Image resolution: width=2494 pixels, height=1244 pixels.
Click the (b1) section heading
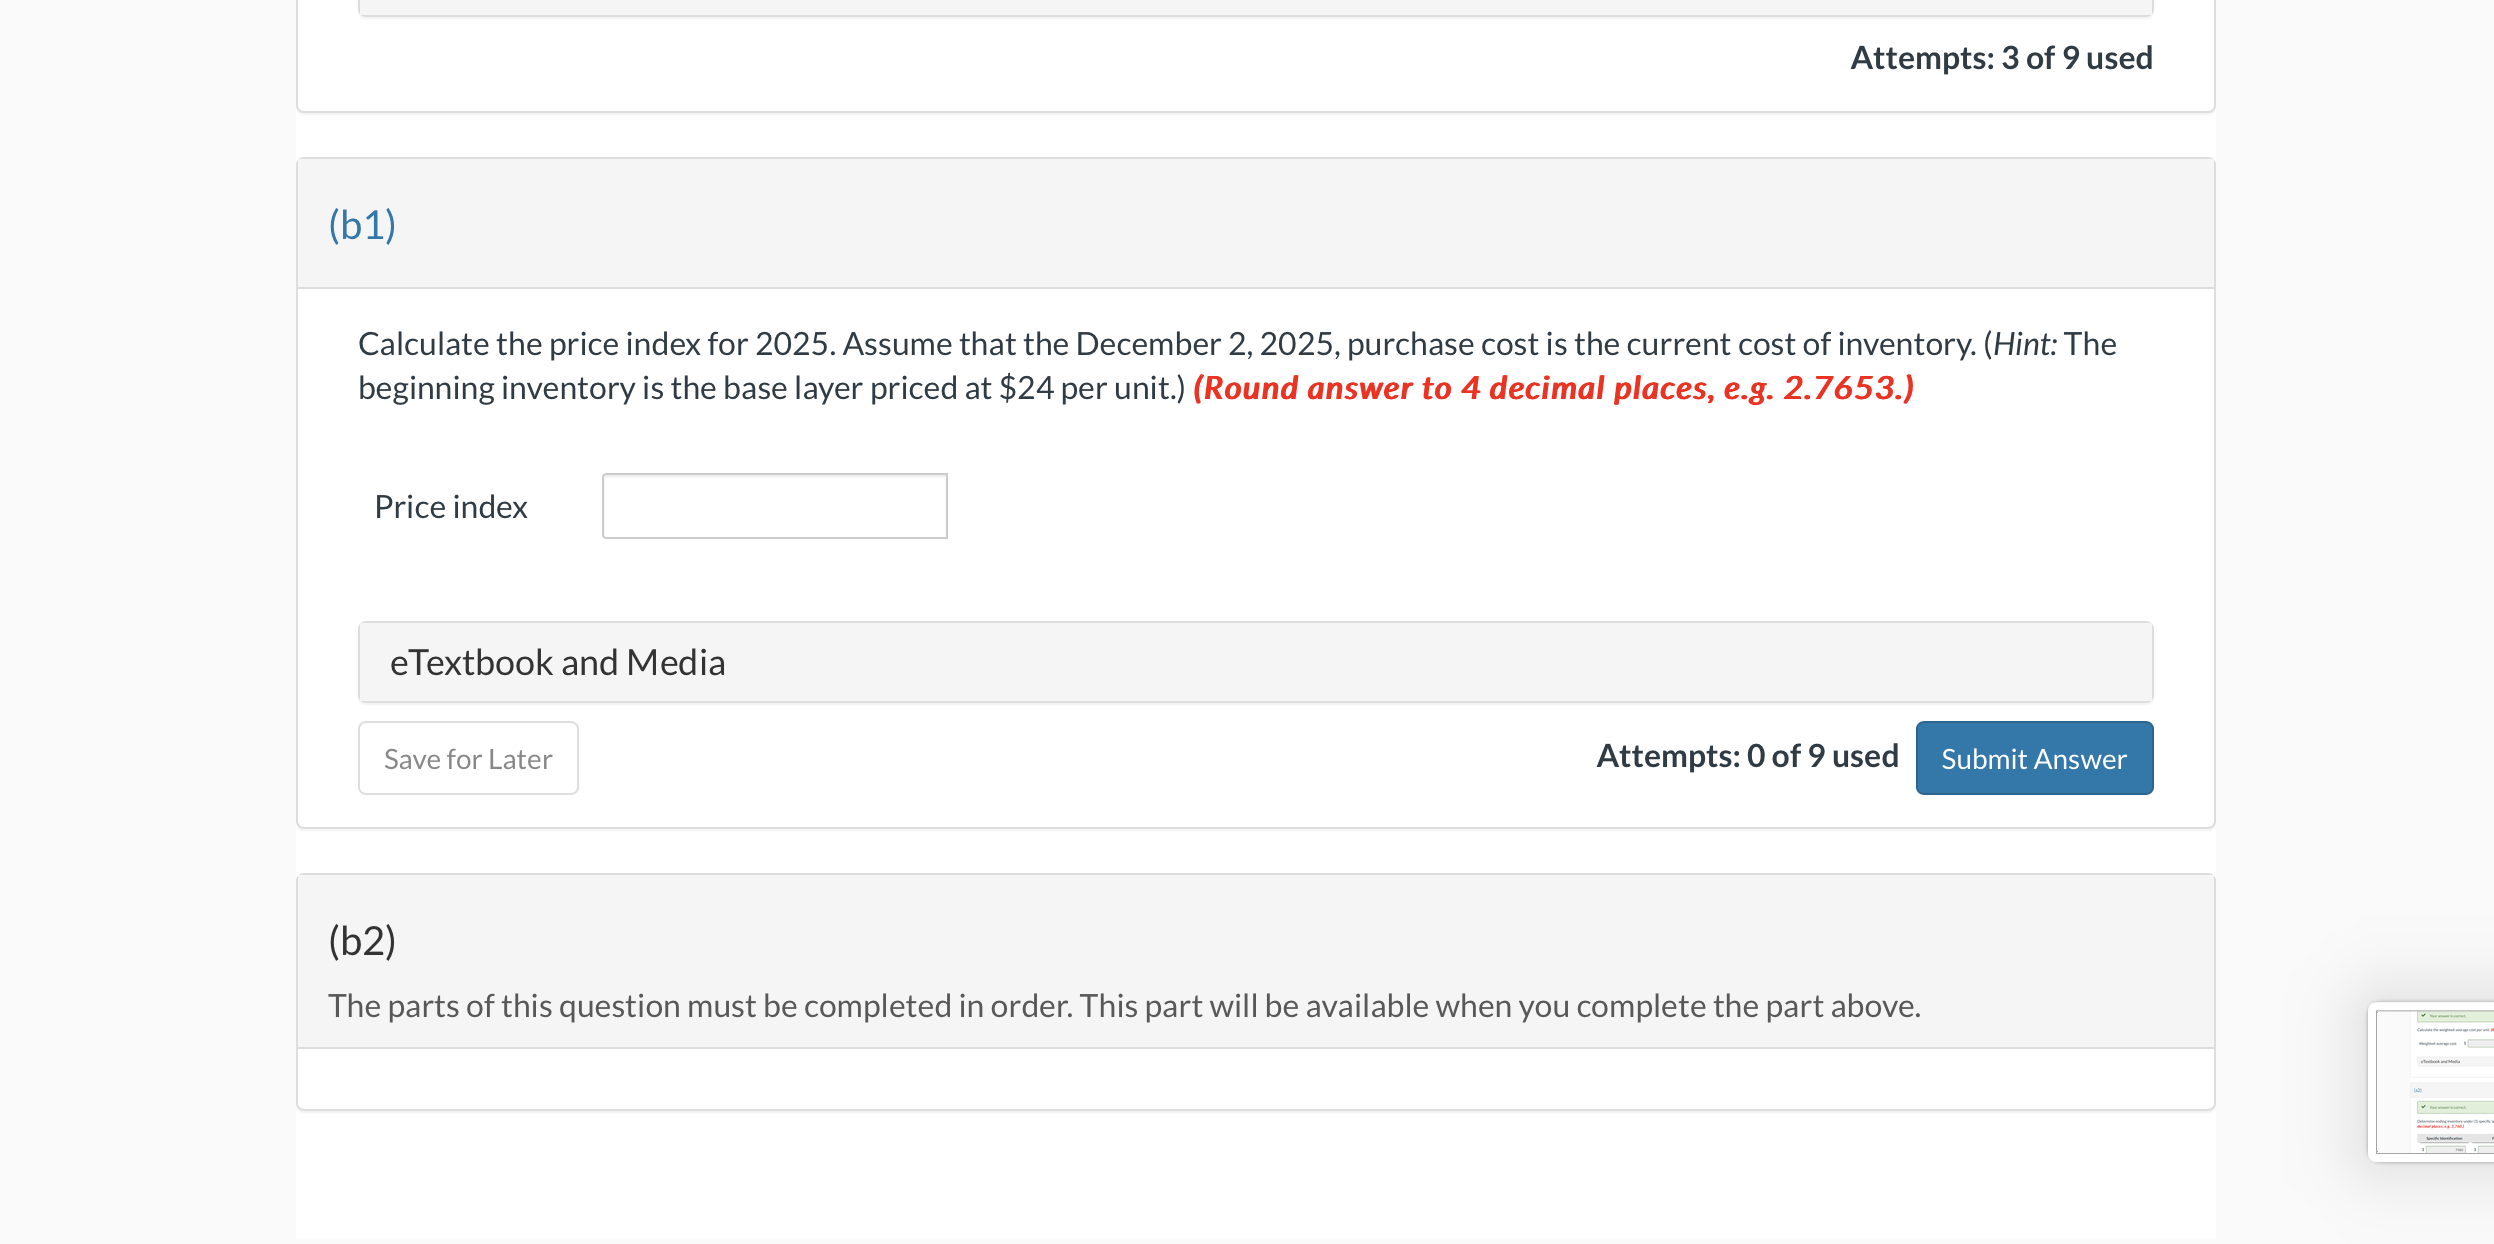click(x=362, y=224)
